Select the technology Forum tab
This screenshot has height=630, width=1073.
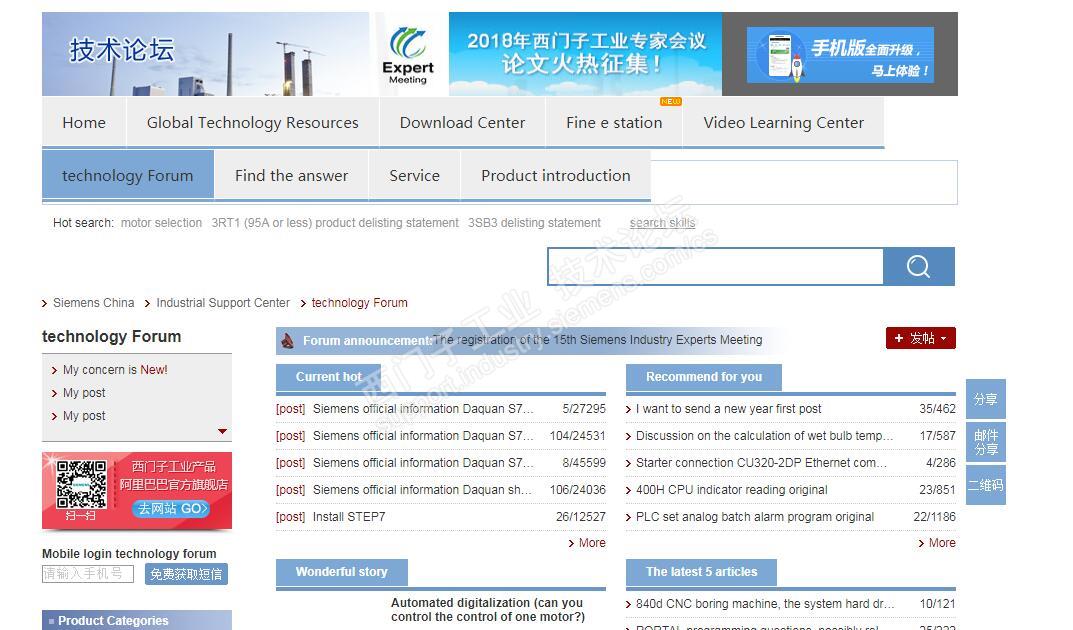[x=128, y=176]
